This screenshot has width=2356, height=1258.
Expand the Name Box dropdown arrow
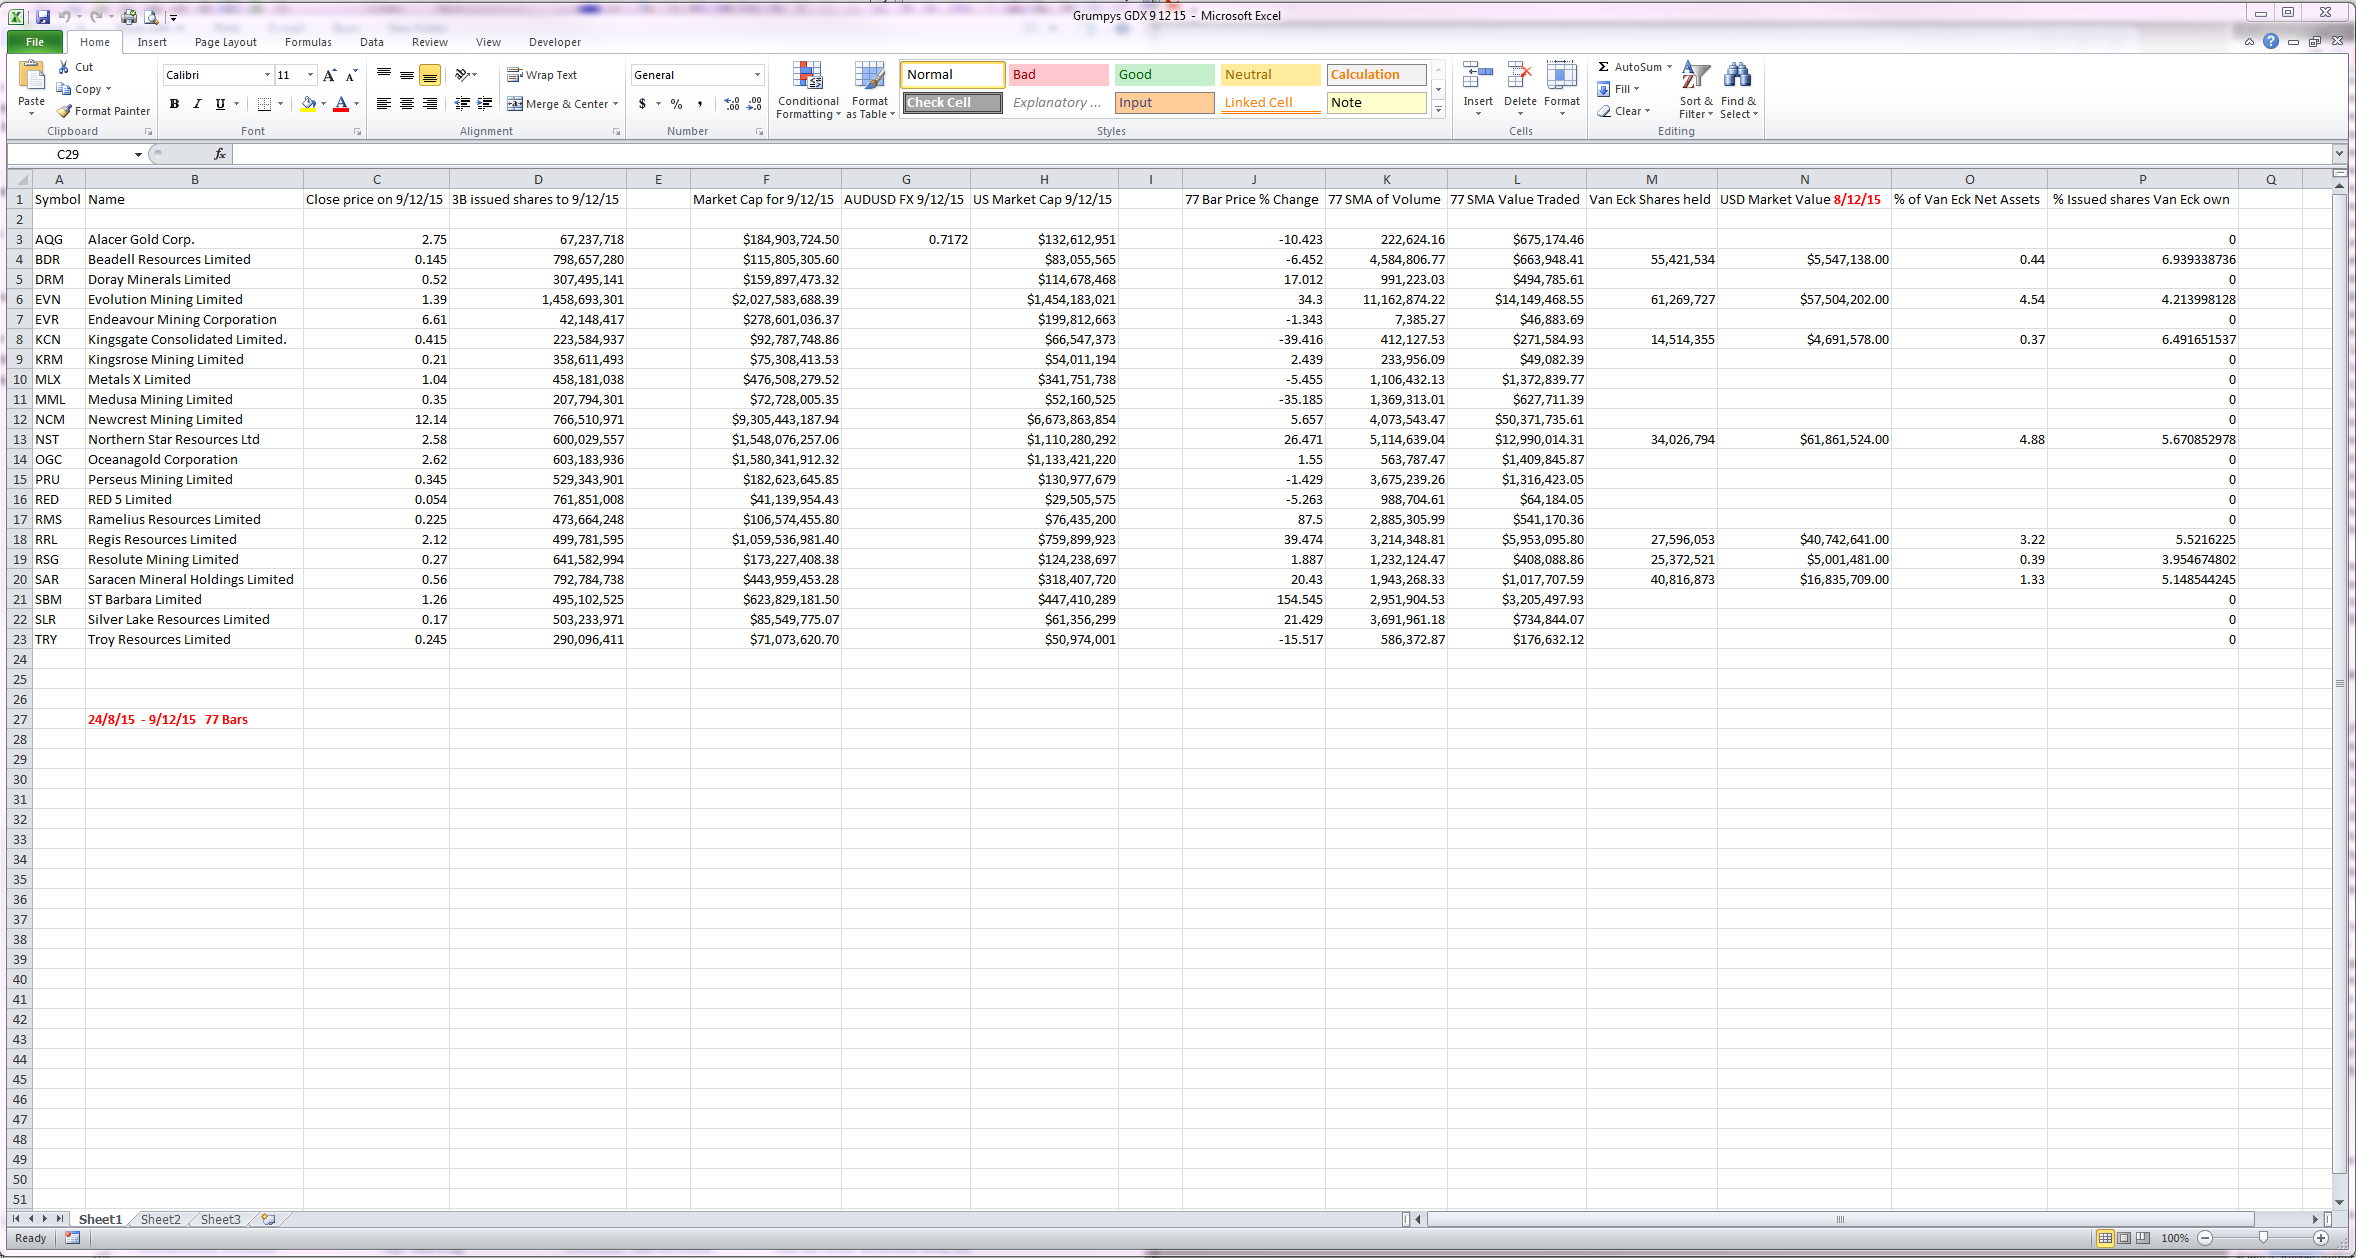coord(138,154)
